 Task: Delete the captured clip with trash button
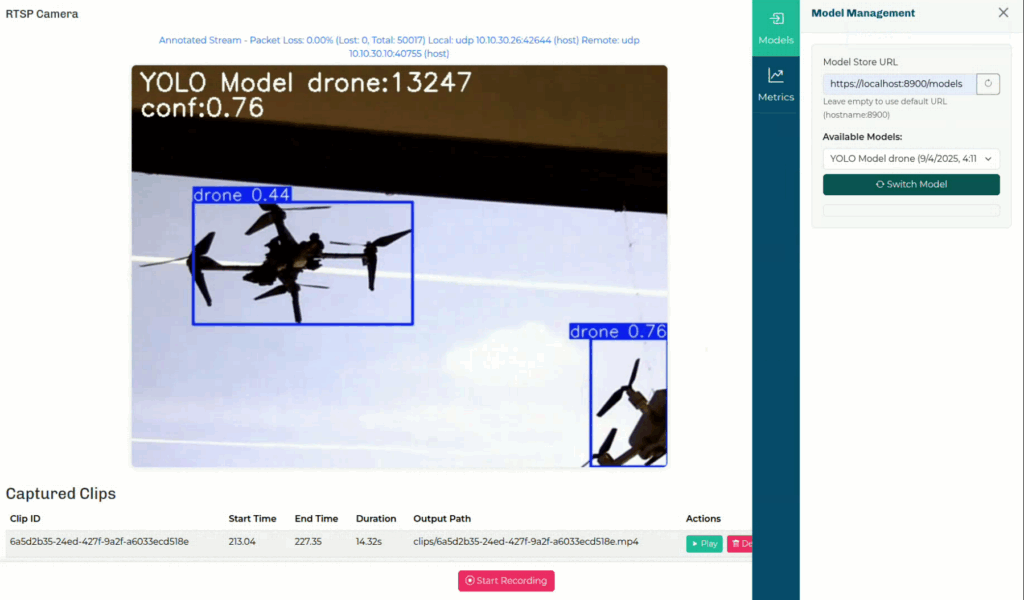click(x=740, y=544)
